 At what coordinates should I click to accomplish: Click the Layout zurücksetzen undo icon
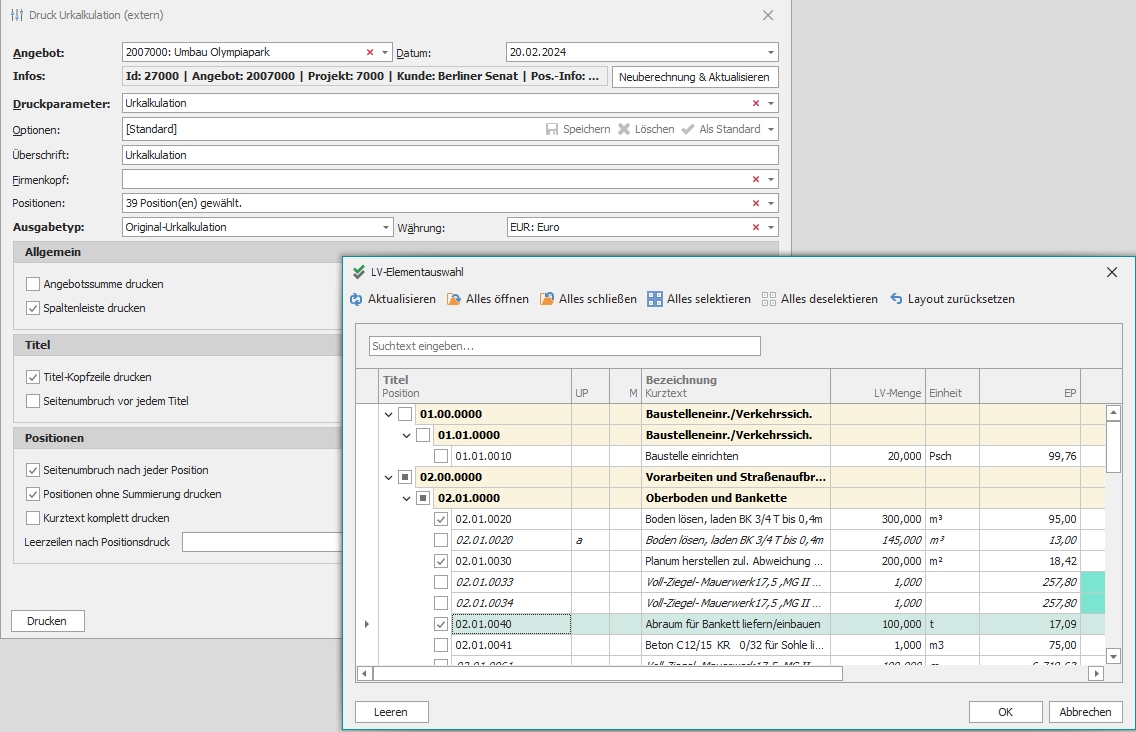896,299
